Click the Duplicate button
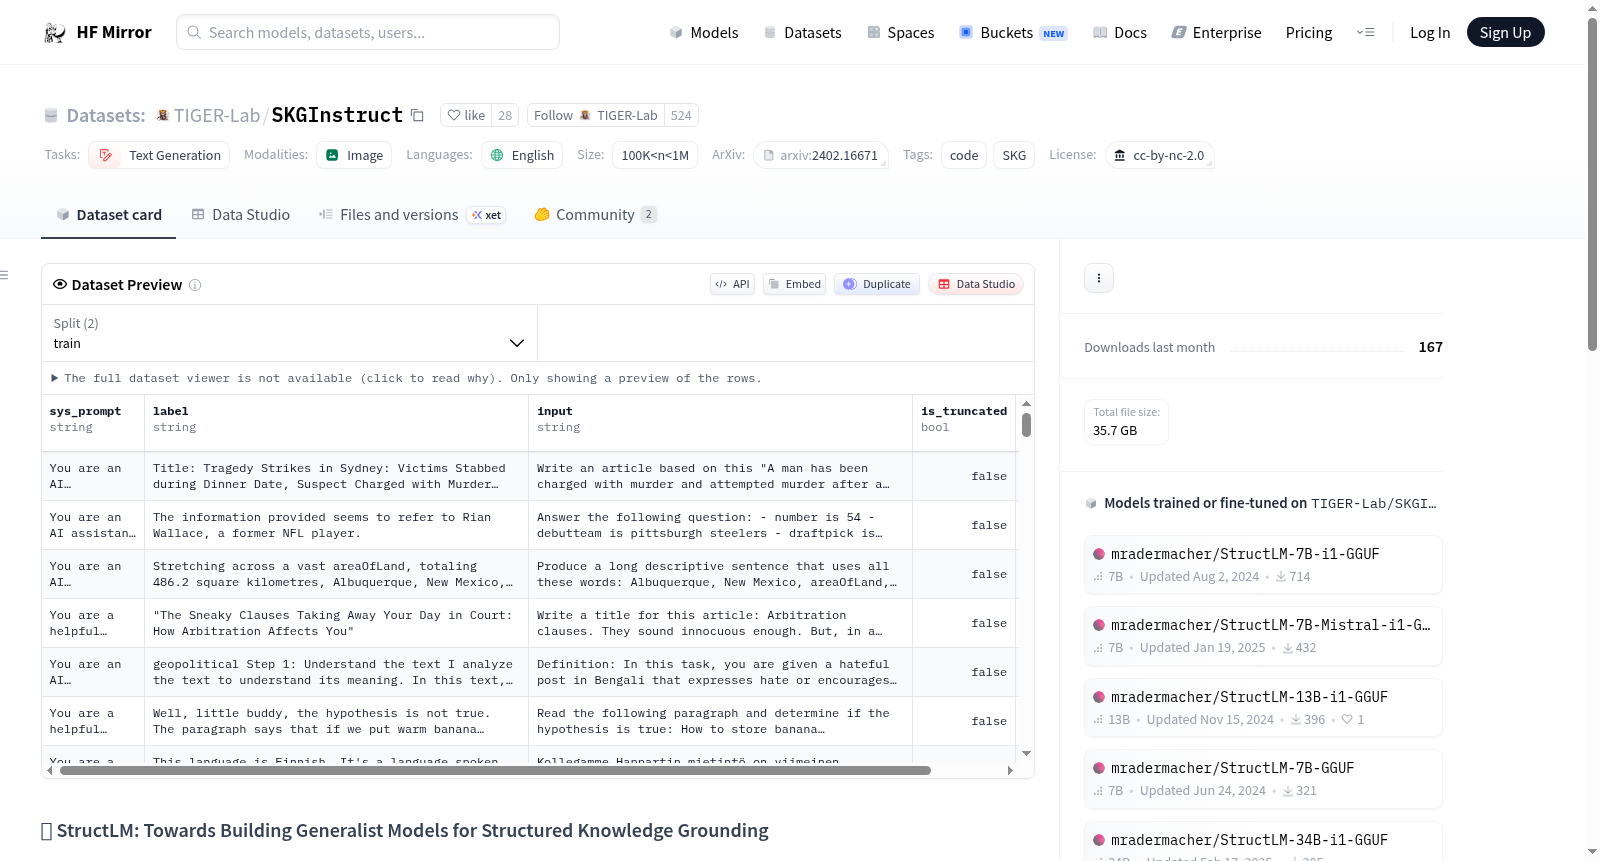This screenshot has height=861, width=1600. coord(877,284)
